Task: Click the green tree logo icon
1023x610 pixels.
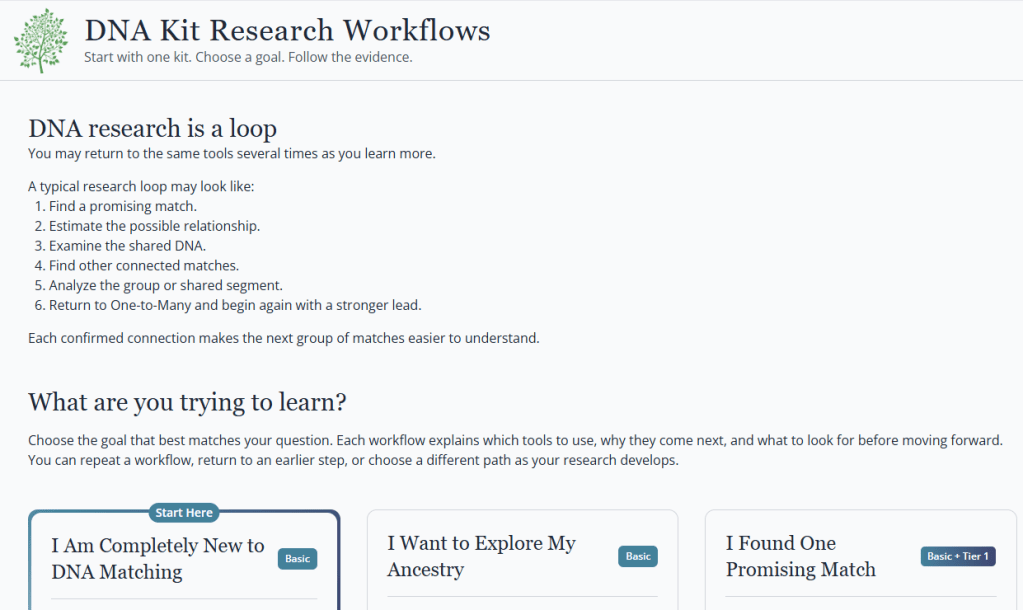Action: click(x=41, y=40)
